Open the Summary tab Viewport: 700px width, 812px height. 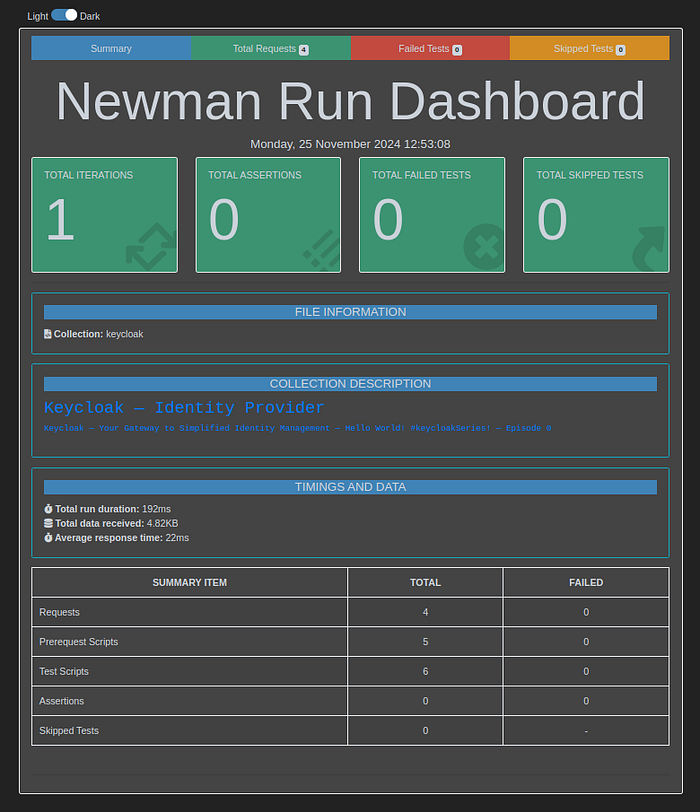point(111,48)
